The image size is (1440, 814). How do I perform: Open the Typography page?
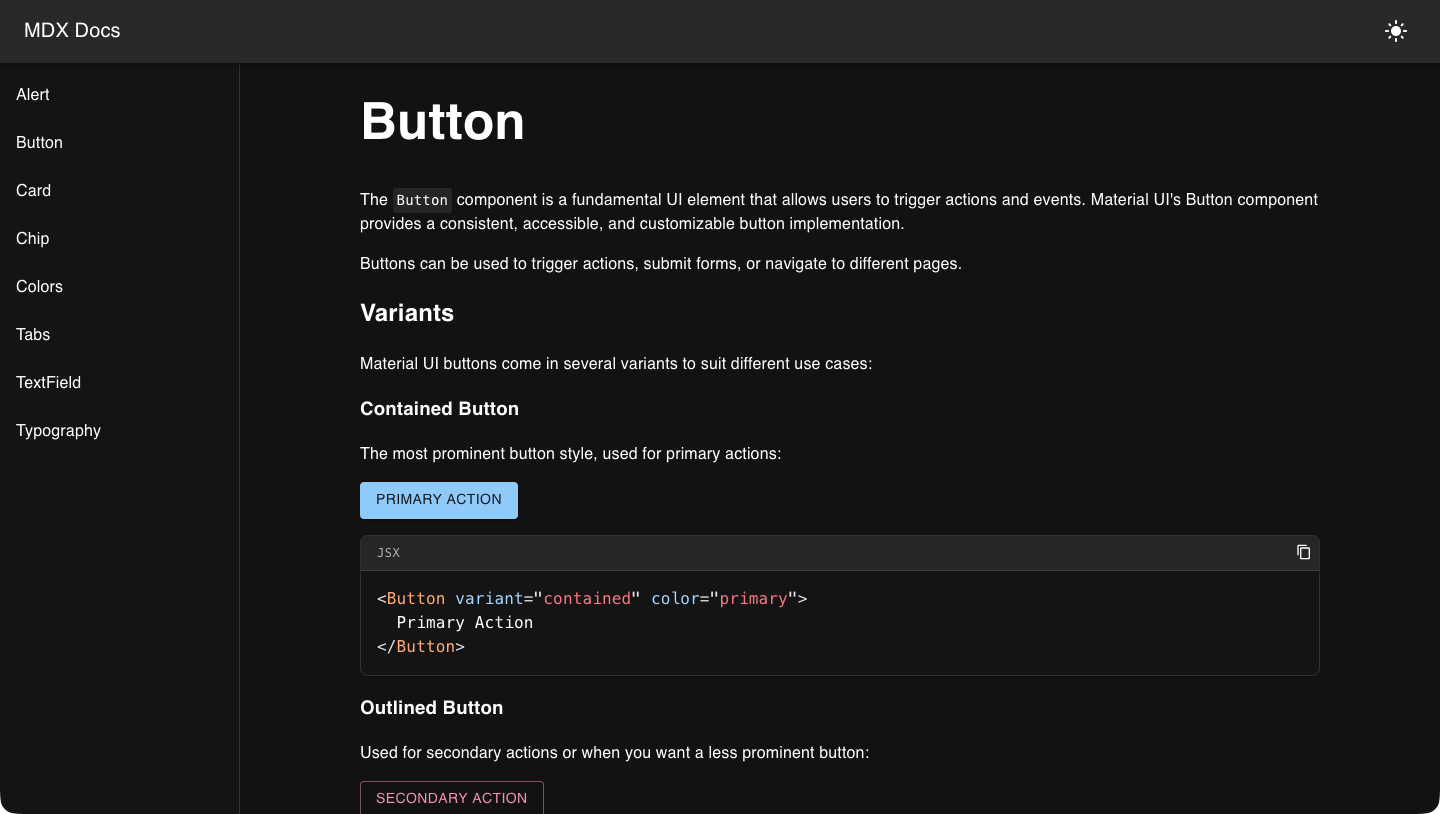pyautogui.click(x=58, y=430)
